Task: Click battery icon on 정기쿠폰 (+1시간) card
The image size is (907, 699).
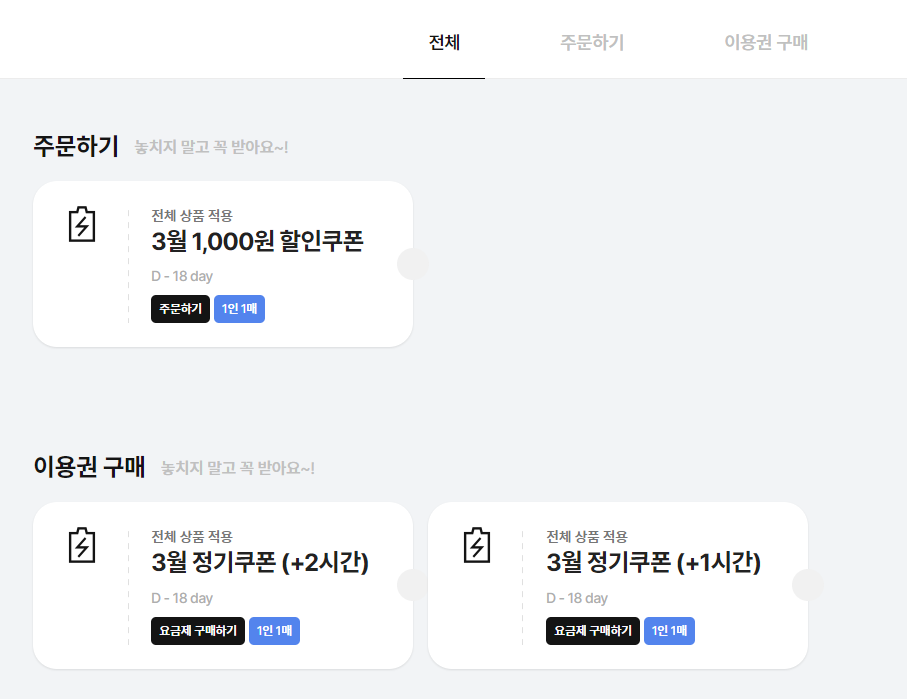Action: click(477, 545)
